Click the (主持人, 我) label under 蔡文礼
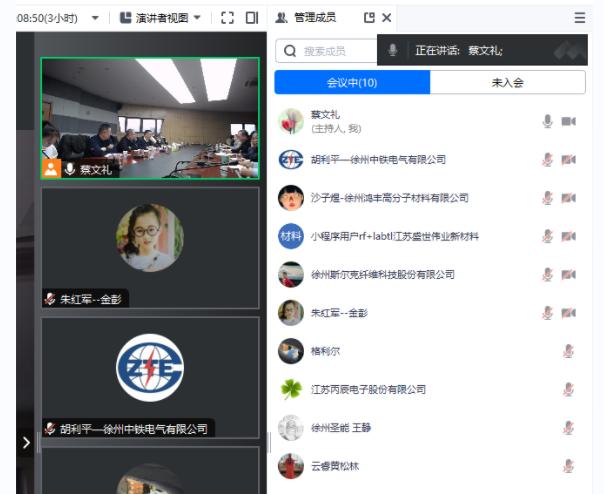604x494 pixels. 336,129
